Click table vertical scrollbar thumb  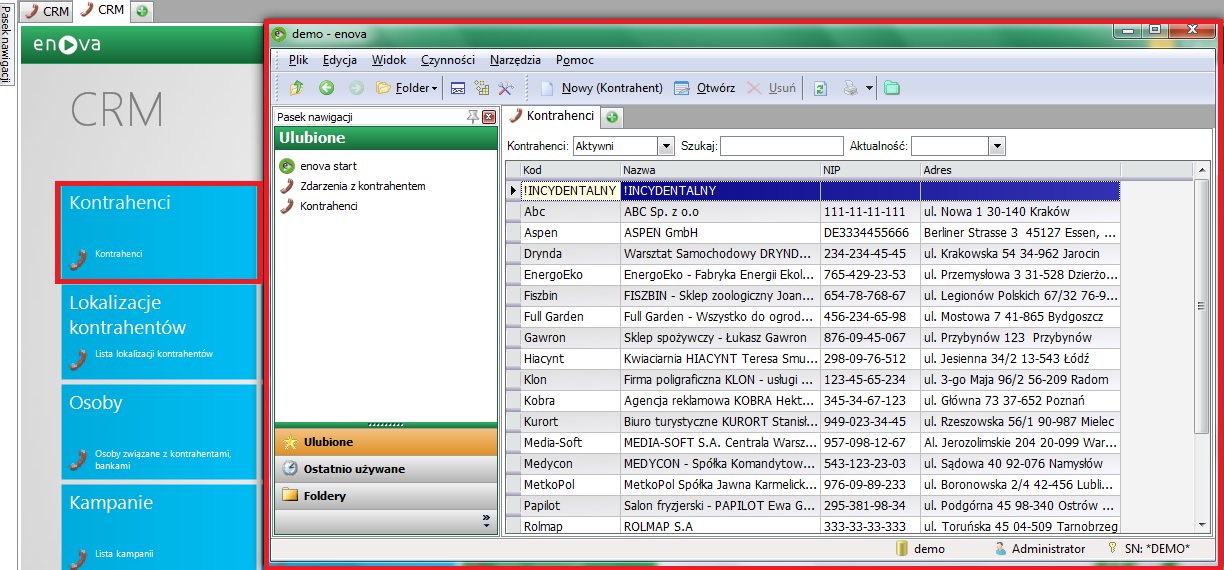point(1202,306)
